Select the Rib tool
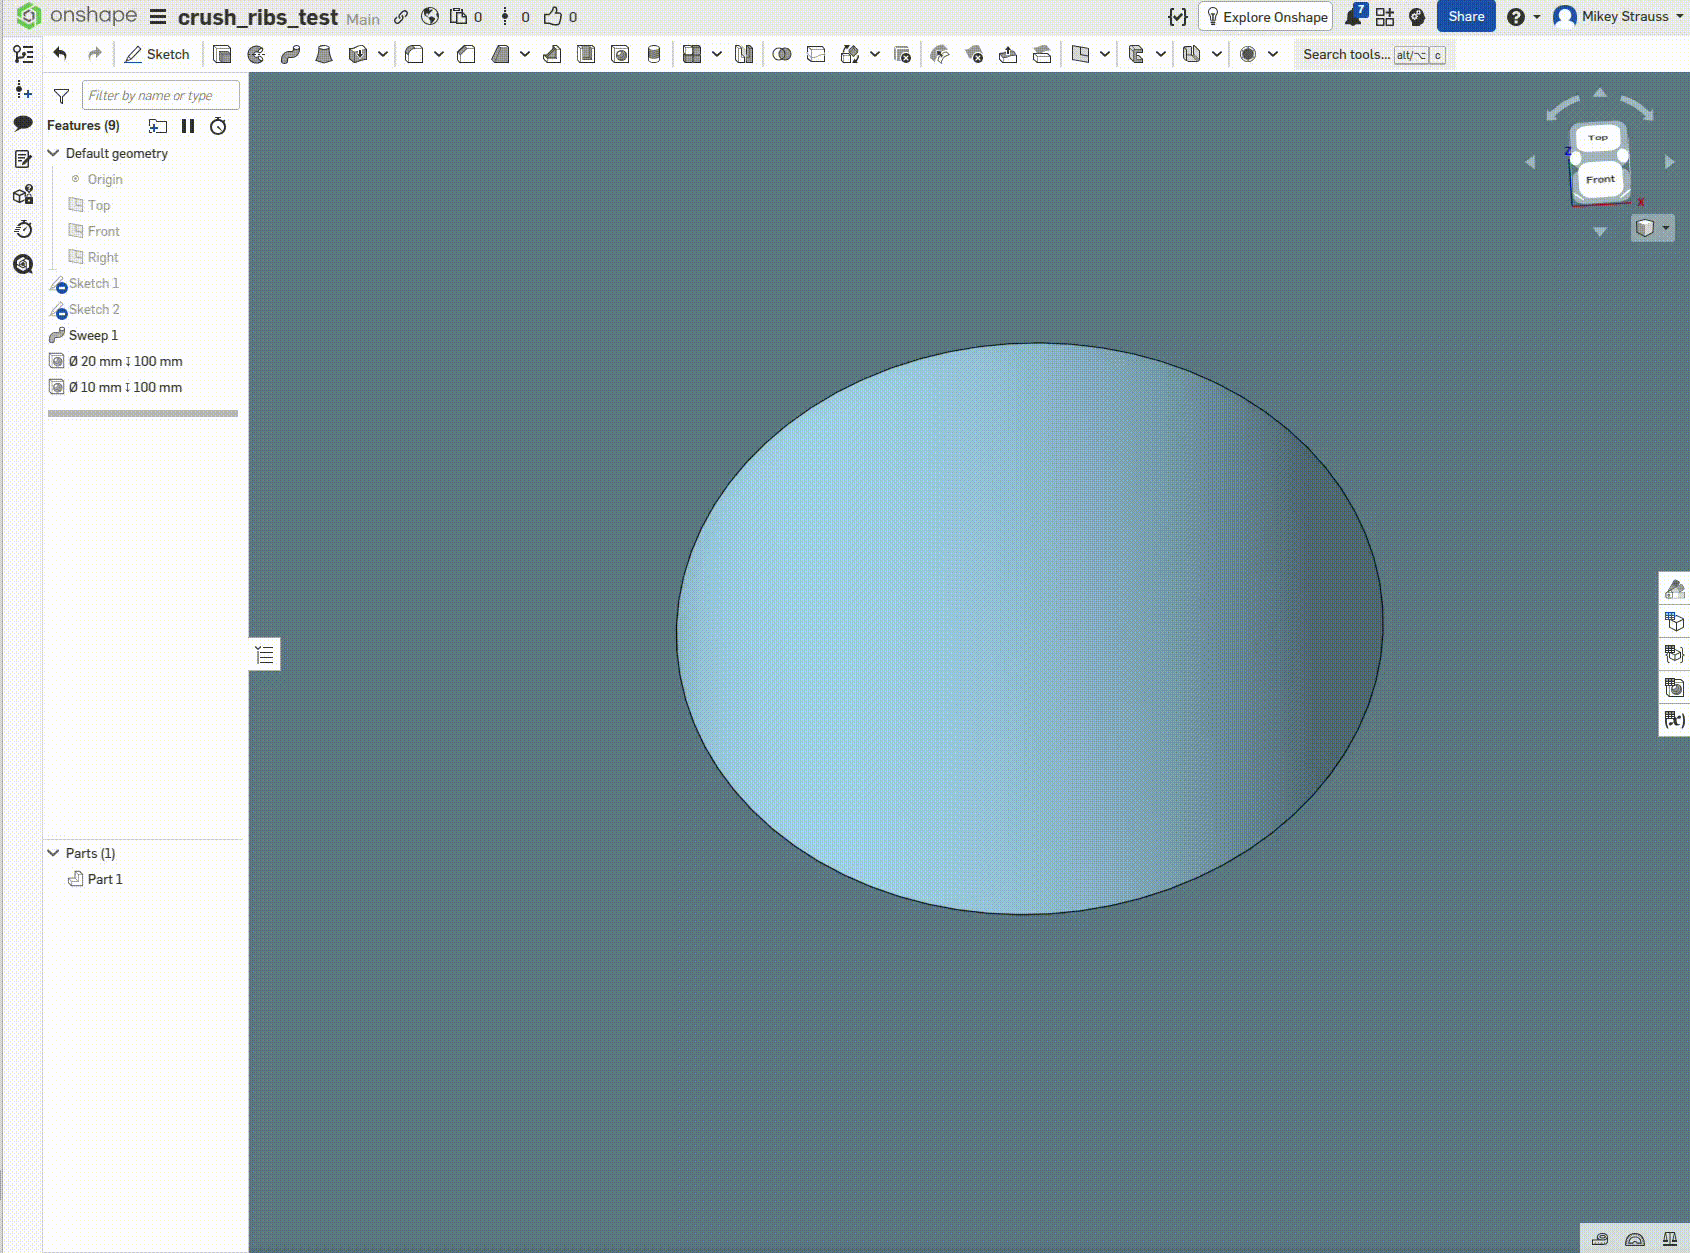The image size is (1690, 1253). pos(552,54)
